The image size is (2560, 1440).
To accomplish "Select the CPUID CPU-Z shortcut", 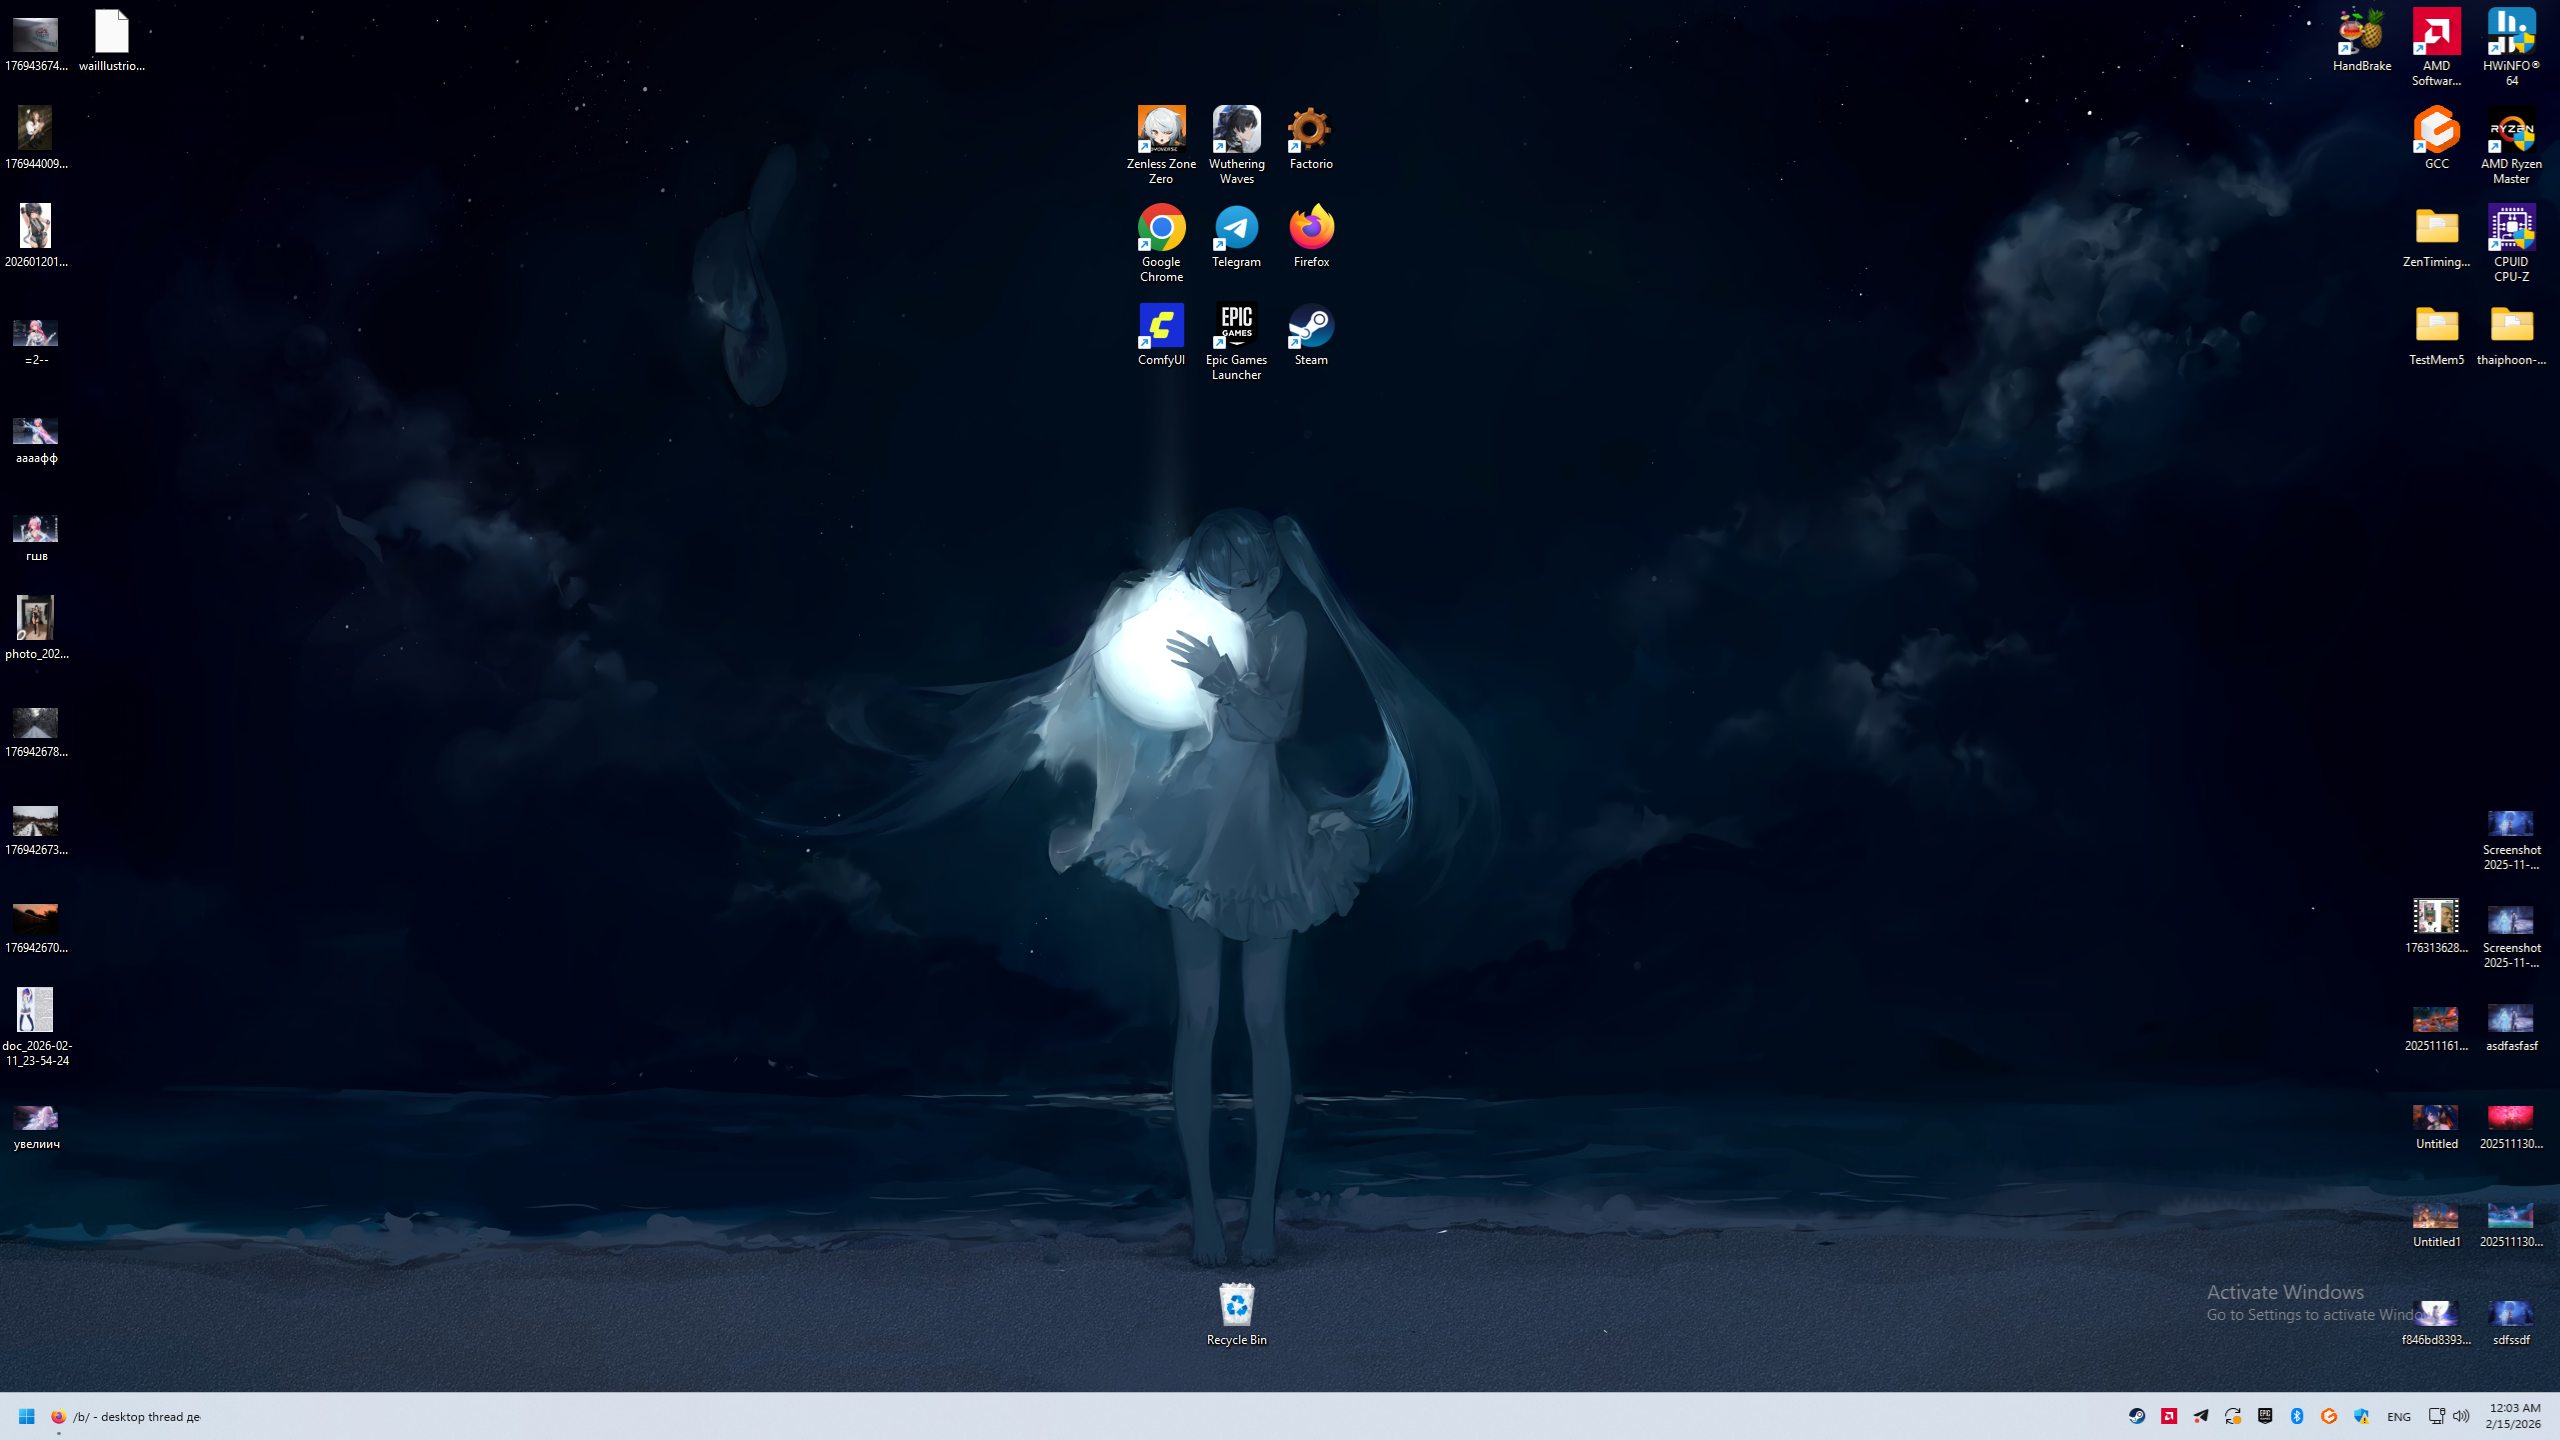I will coord(2511,229).
